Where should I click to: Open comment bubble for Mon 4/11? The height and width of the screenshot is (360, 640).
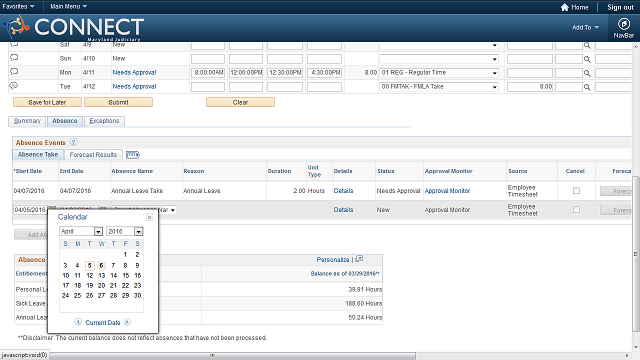click(14, 71)
